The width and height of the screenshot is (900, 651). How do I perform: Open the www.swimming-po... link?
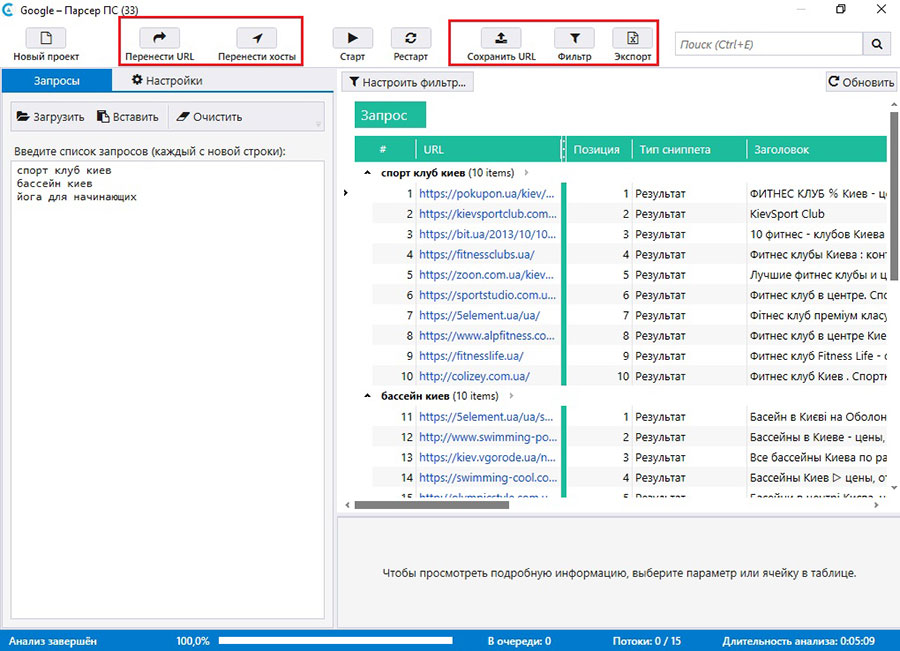pos(488,437)
